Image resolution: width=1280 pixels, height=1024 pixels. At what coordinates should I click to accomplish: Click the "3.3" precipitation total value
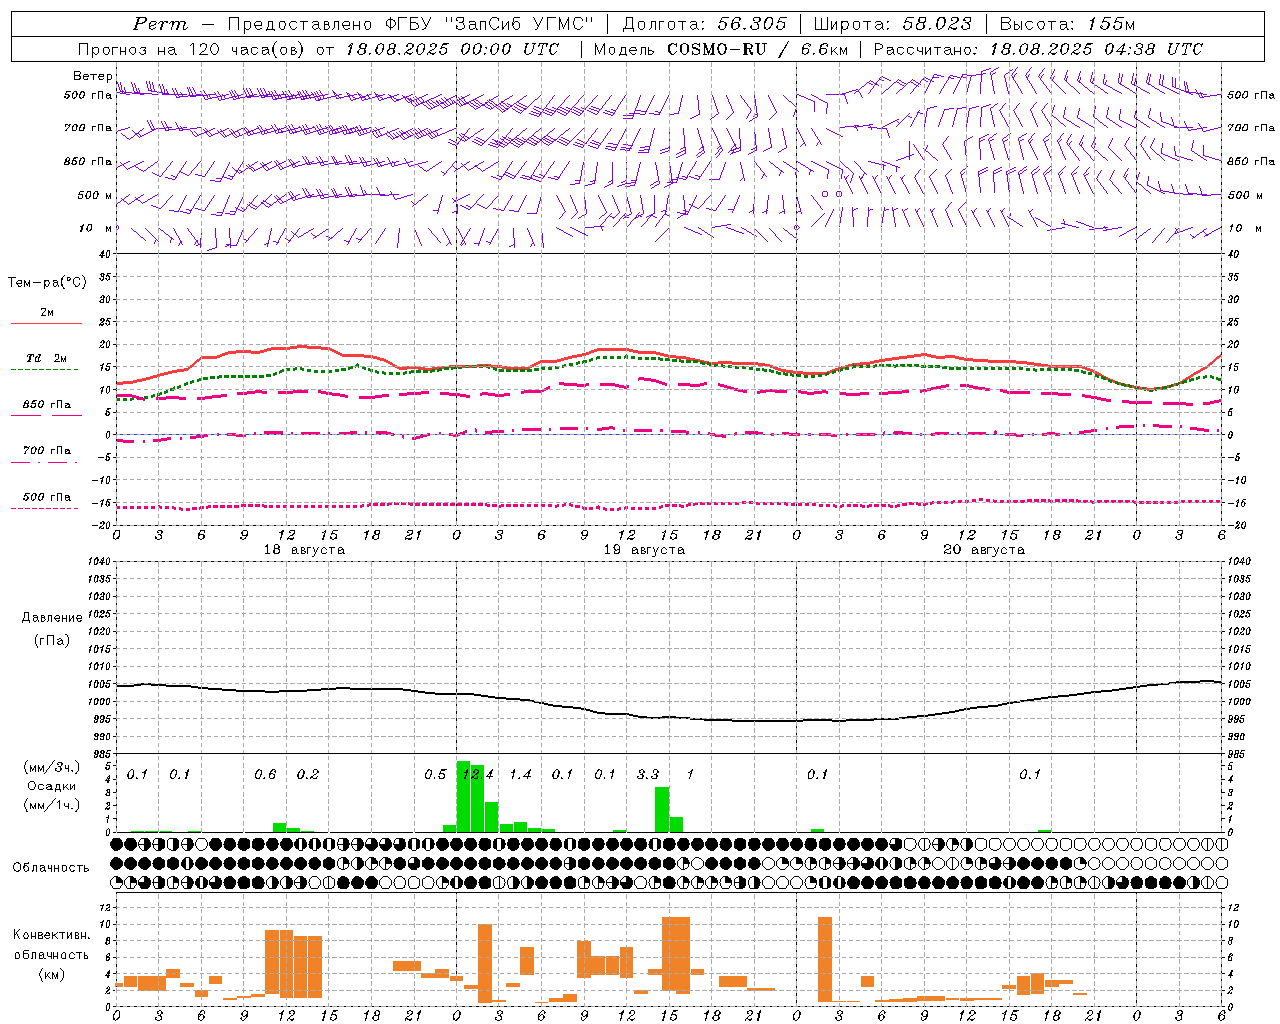click(648, 774)
